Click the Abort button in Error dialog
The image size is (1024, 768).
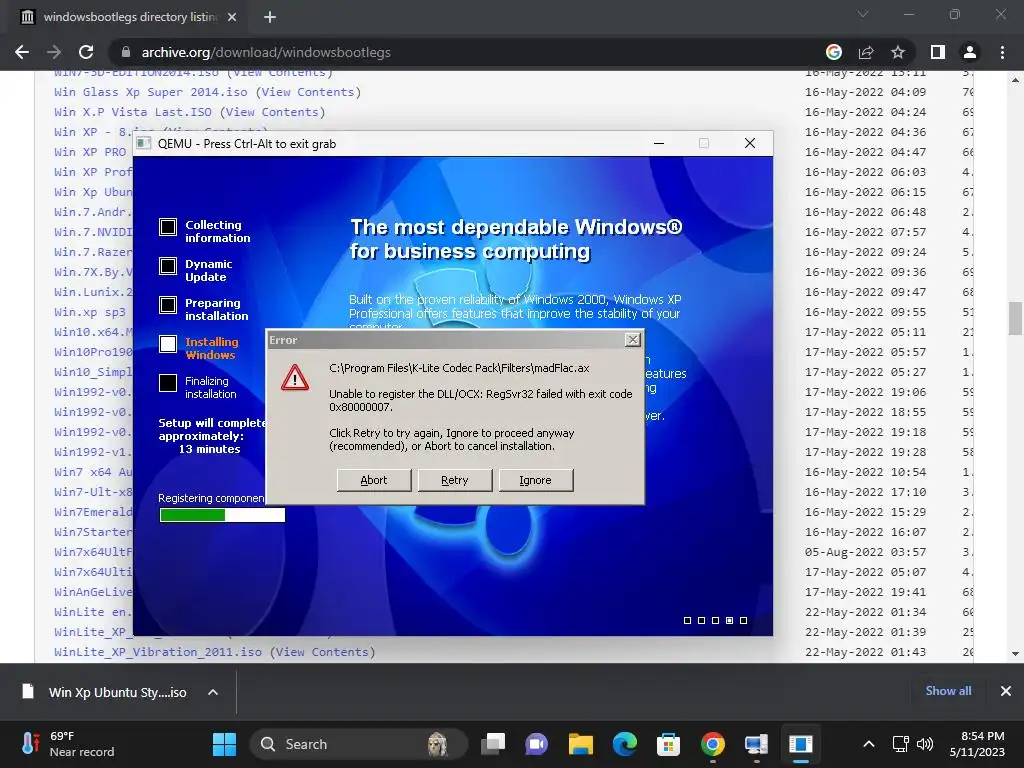tap(374, 480)
